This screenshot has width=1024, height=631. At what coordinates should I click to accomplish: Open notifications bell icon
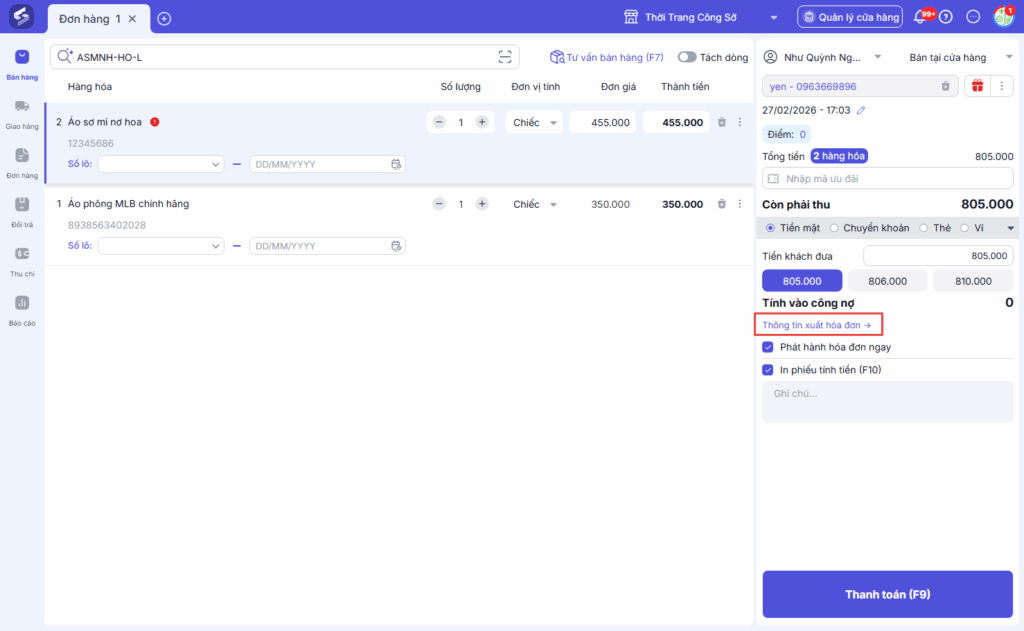tap(920, 17)
